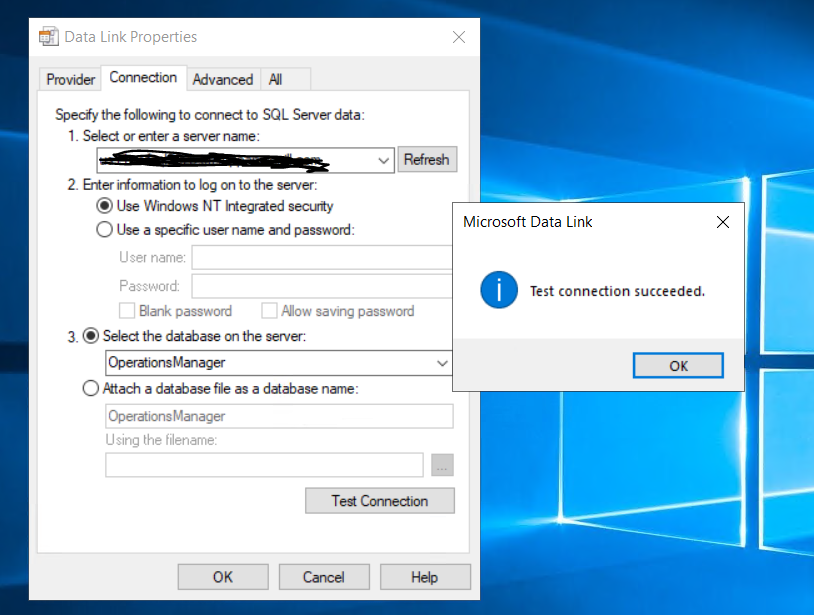Screen dimensions: 814x615
Task: Click the Data Link Properties title icon
Action: [49, 37]
